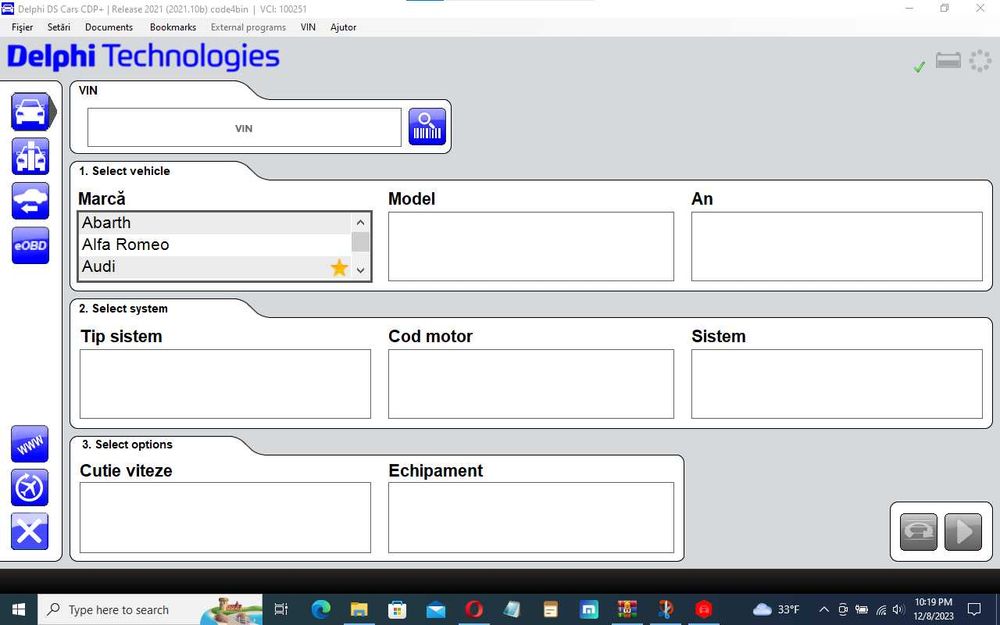This screenshot has height=625, width=1000.
Task: Click the green checkmark status icon
Action: 919,66
